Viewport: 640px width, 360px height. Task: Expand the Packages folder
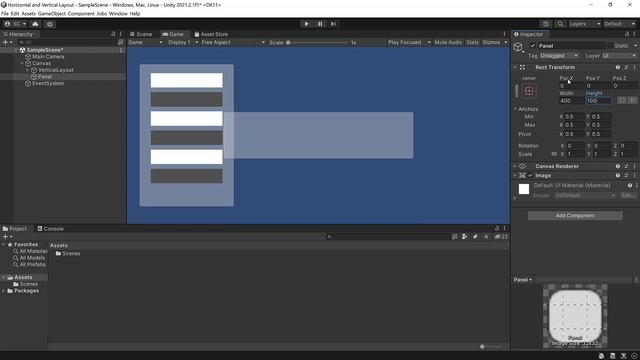[4, 291]
